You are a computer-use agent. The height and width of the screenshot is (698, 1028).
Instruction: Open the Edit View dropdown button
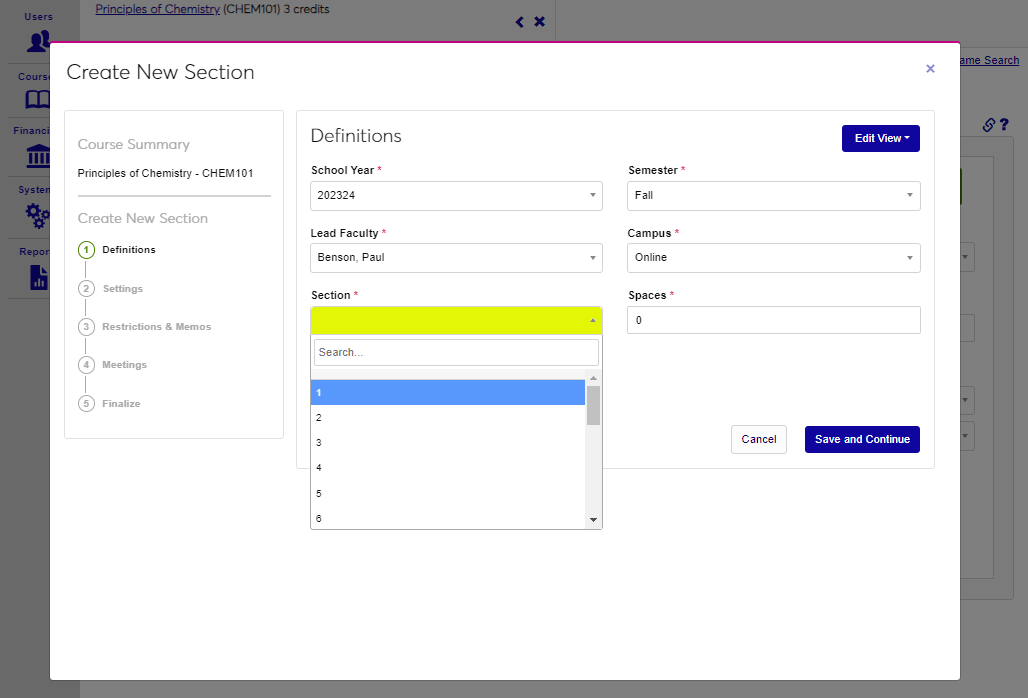pos(880,139)
